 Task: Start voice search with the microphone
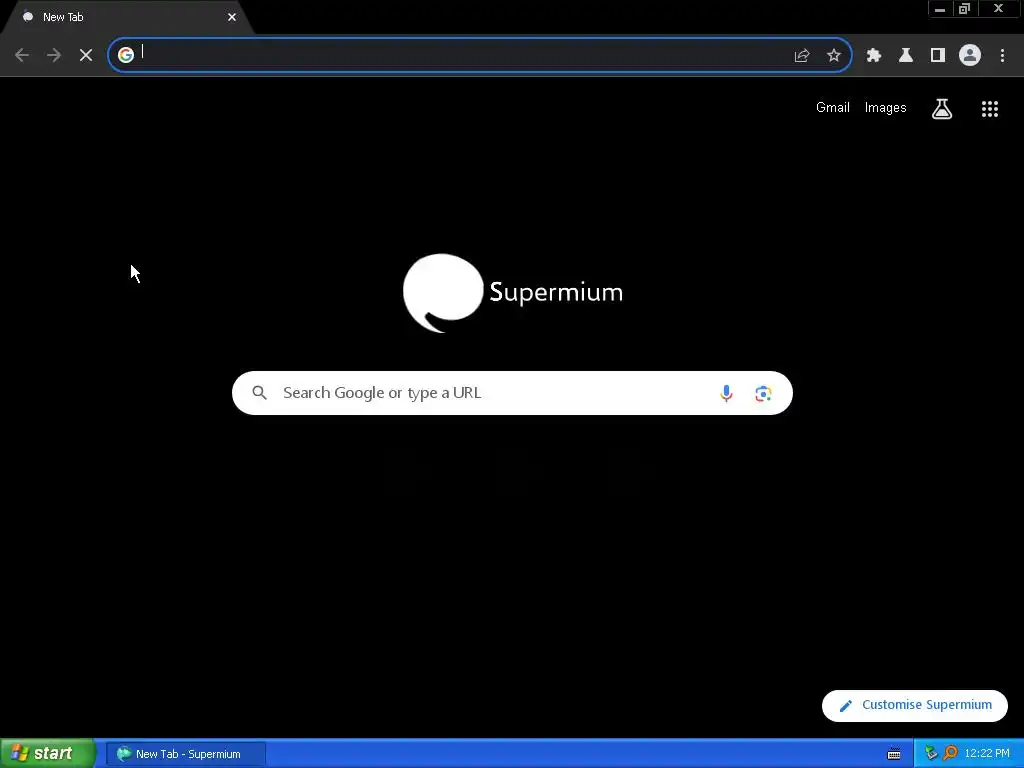[x=726, y=393]
